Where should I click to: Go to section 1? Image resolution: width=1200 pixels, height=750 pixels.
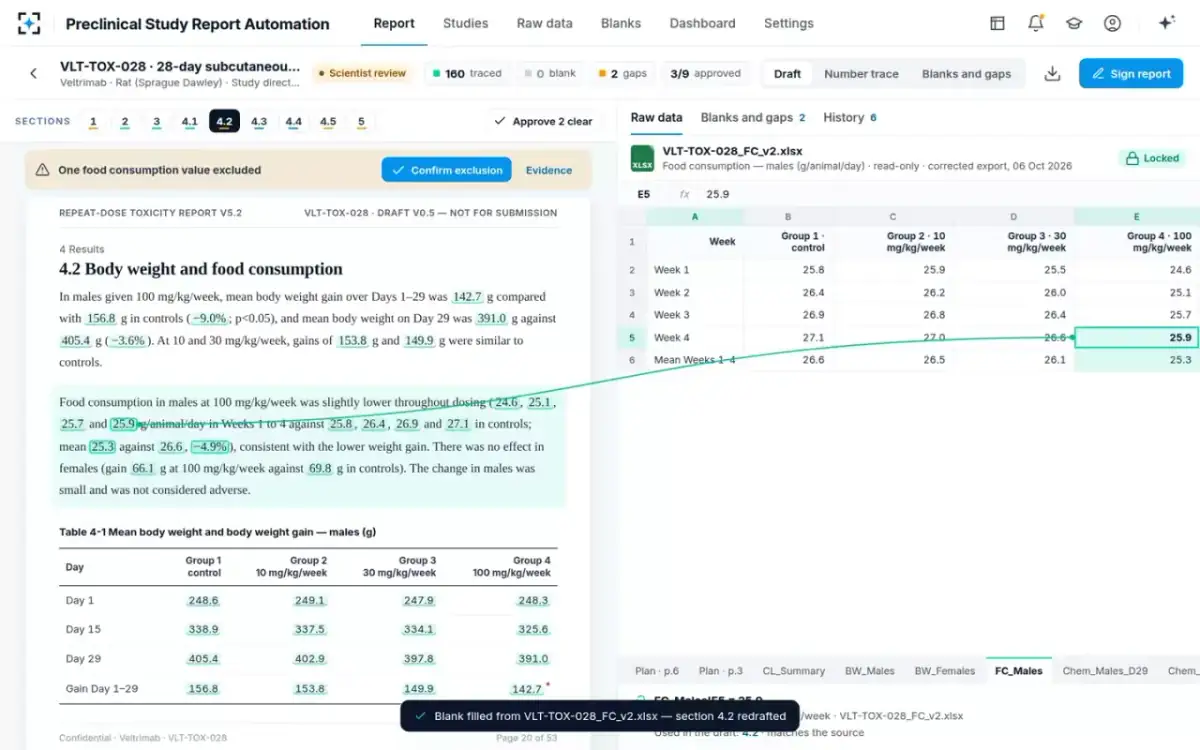point(93,122)
